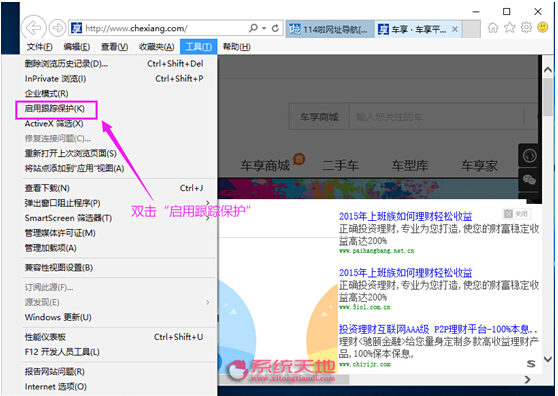The width and height of the screenshot is (558, 396).
Task: Open the 编辑(E) menu
Action: click(x=77, y=47)
